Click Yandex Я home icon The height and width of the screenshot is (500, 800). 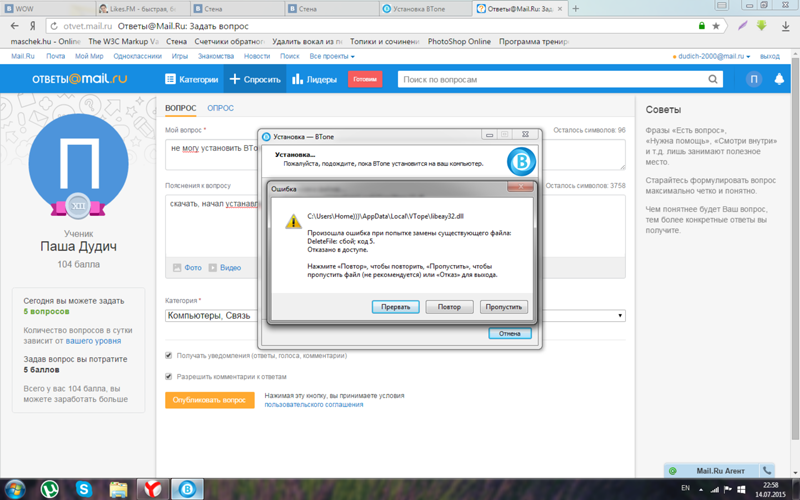click(x=33, y=26)
